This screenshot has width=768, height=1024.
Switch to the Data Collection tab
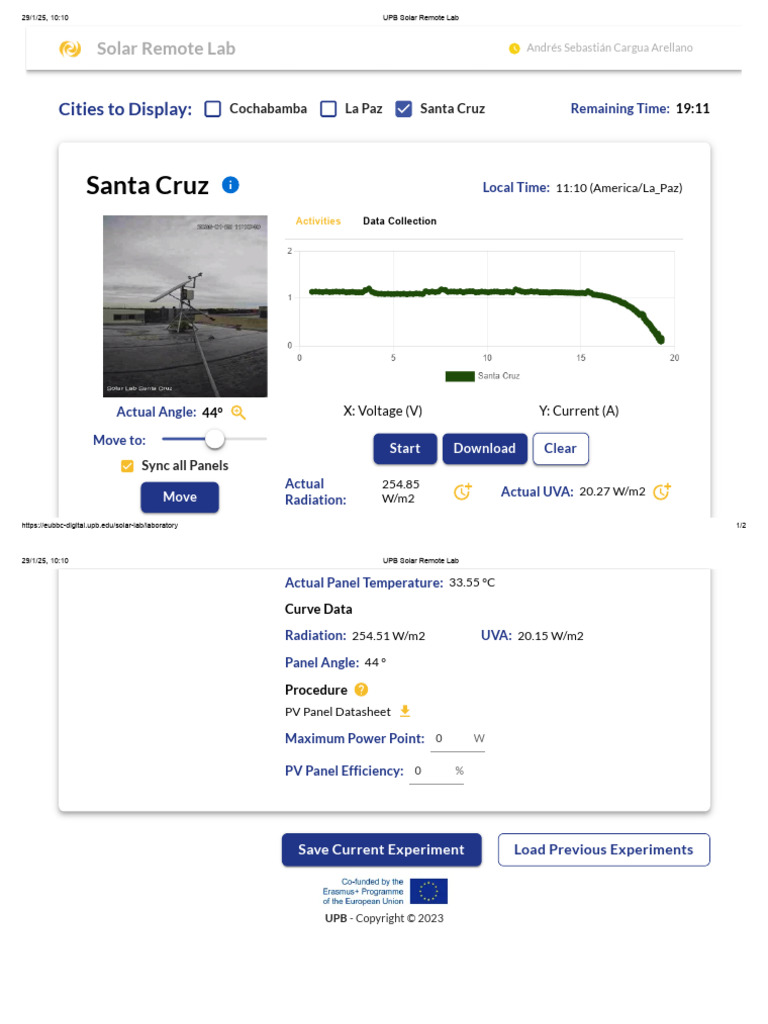tap(399, 221)
